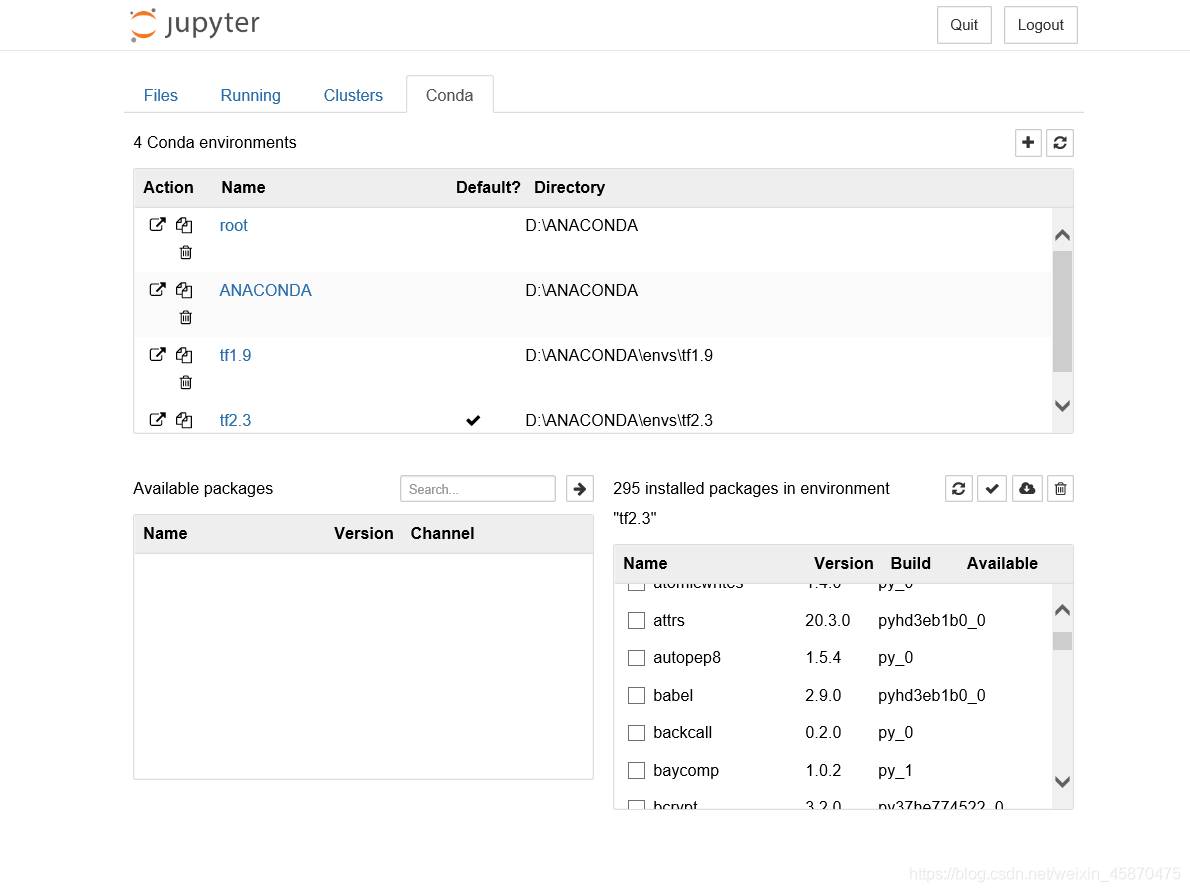Create a new Conda environment with plus icon
The height and width of the screenshot is (892, 1190).
pyautogui.click(x=1028, y=142)
